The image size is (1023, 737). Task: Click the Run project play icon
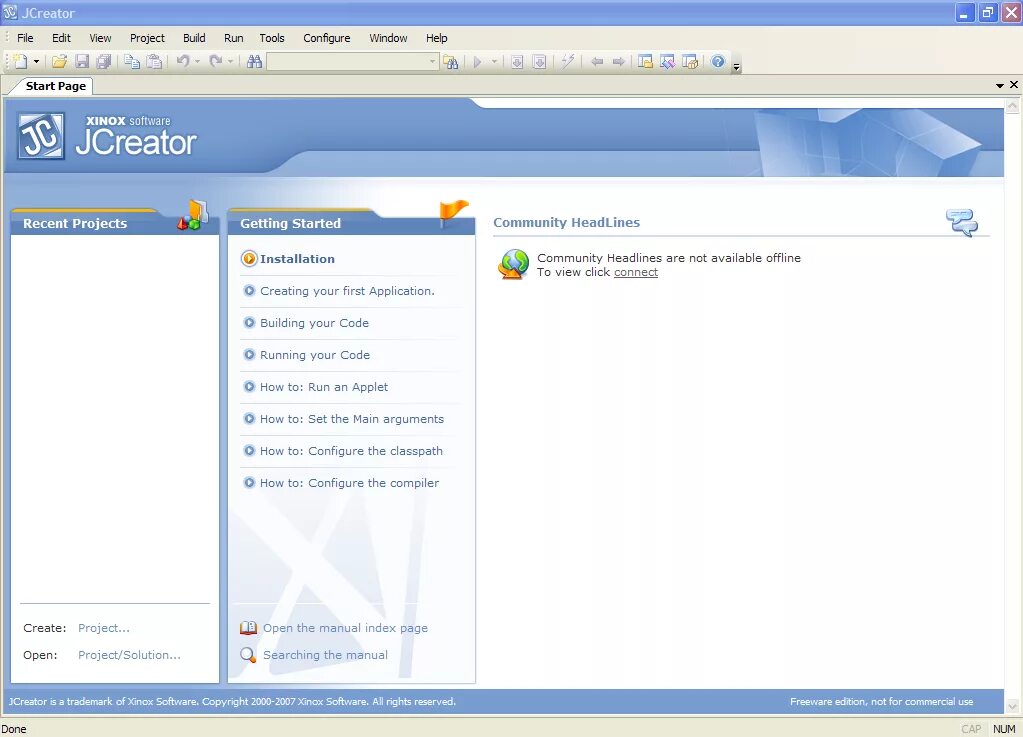[478, 61]
